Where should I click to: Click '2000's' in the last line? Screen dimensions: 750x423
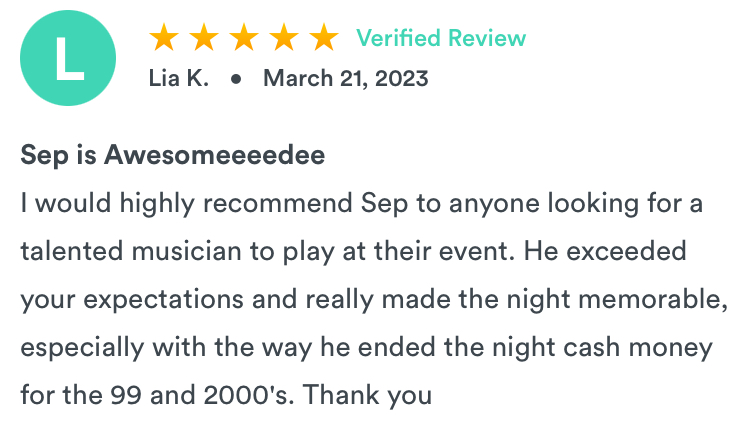click(246, 395)
